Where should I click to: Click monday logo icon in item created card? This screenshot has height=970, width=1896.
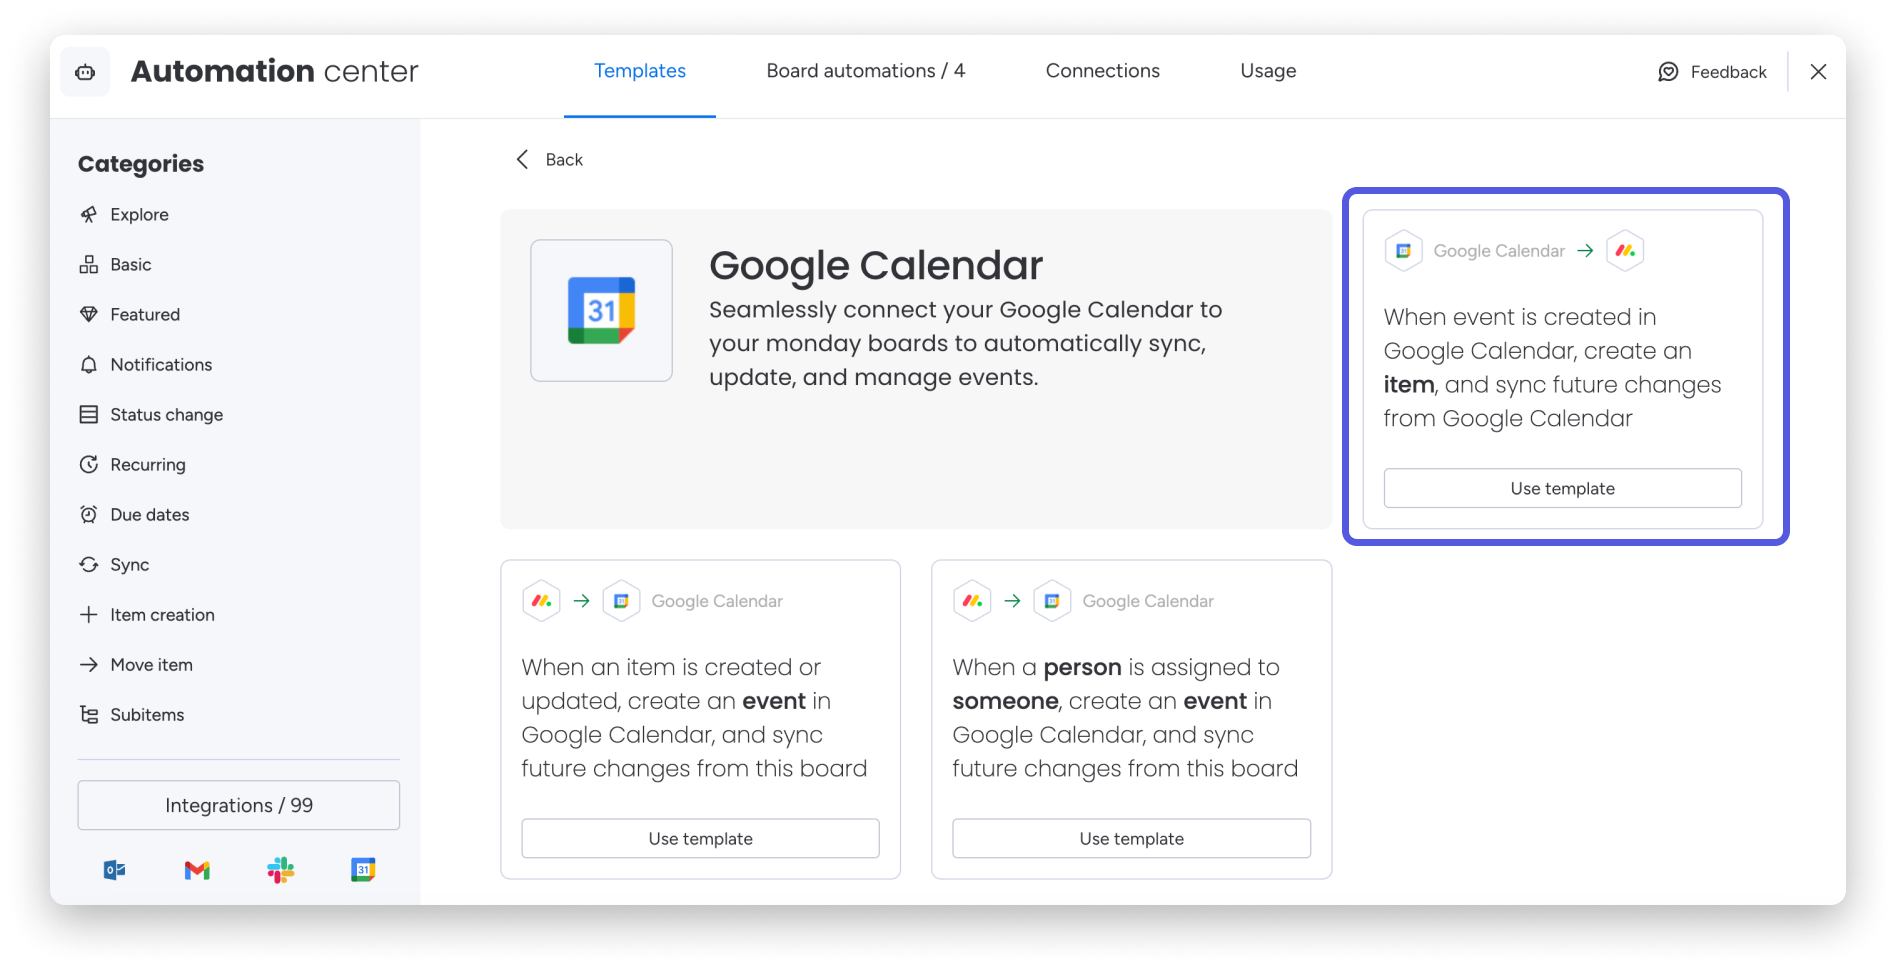[x=541, y=601]
